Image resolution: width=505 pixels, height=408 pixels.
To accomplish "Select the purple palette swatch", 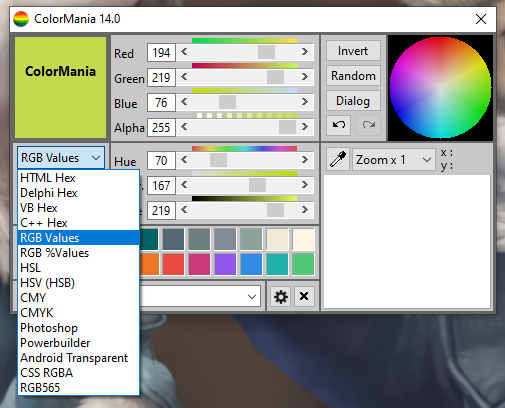I will 225,264.
